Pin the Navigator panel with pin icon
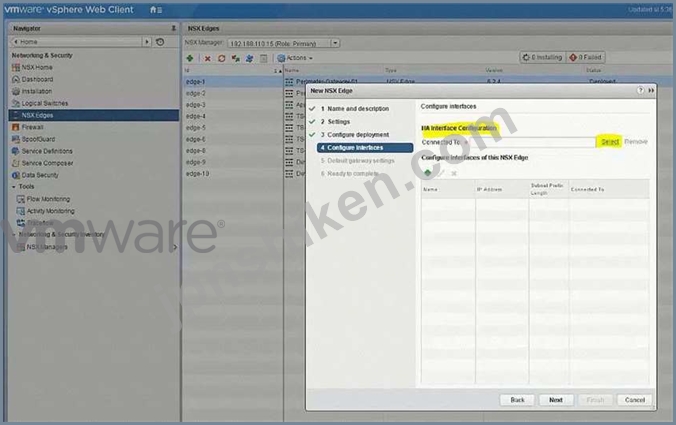The height and width of the screenshot is (425, 676). pyautogui.click(x=173, y=28)
